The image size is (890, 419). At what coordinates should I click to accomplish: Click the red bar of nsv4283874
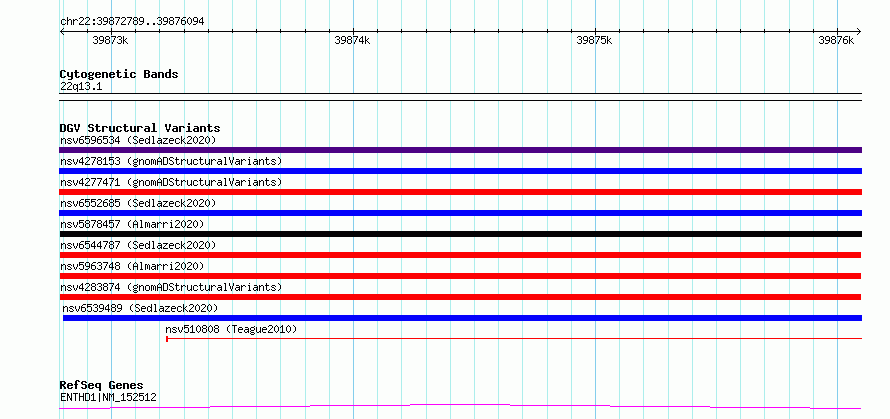(x=460, y=297)
